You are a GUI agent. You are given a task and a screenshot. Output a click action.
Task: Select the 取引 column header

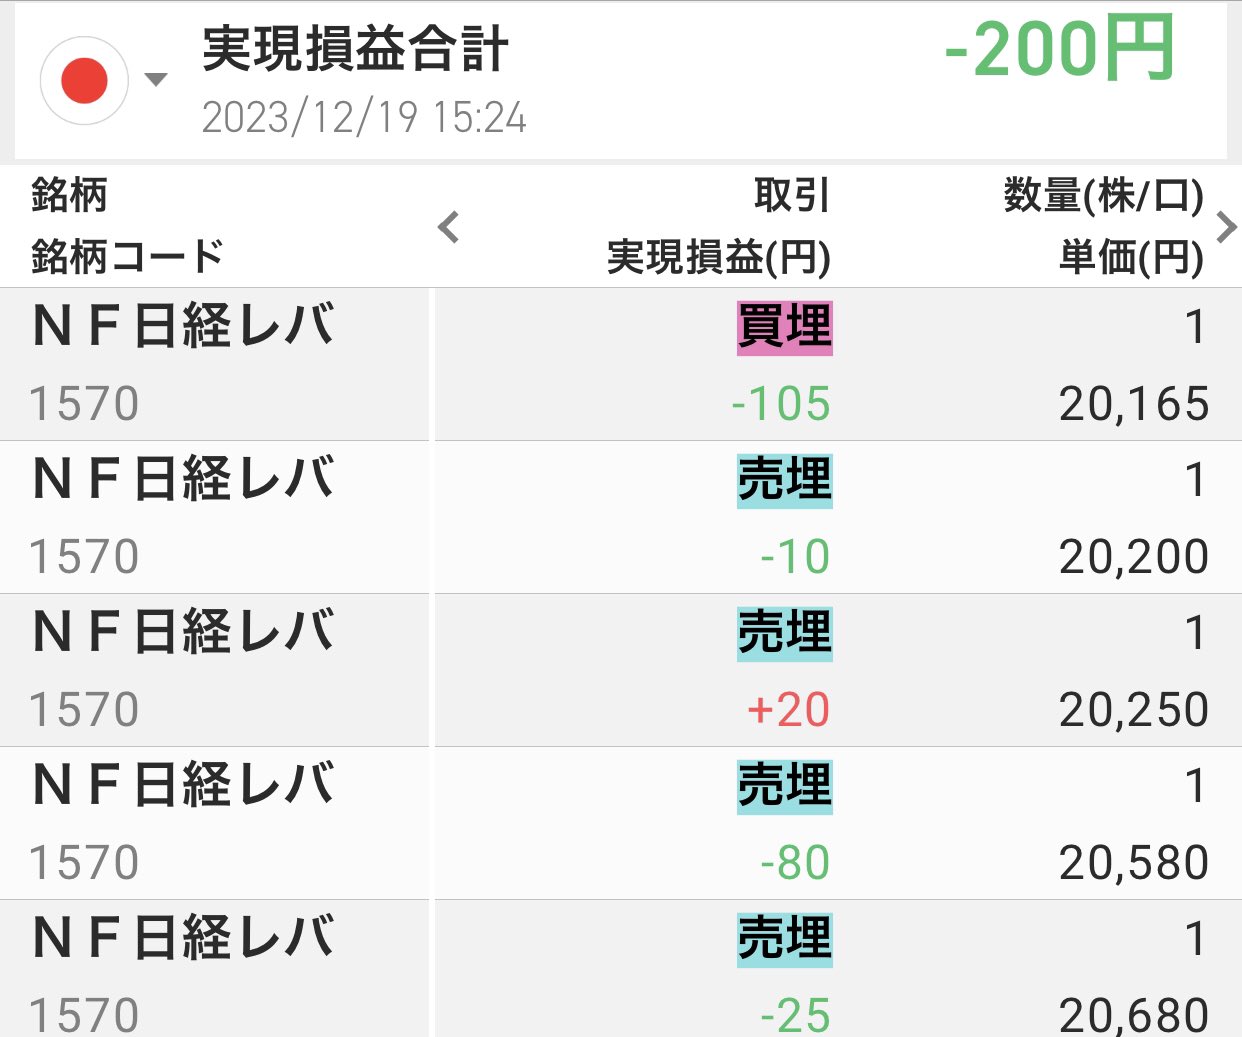(x=792, y=195)
